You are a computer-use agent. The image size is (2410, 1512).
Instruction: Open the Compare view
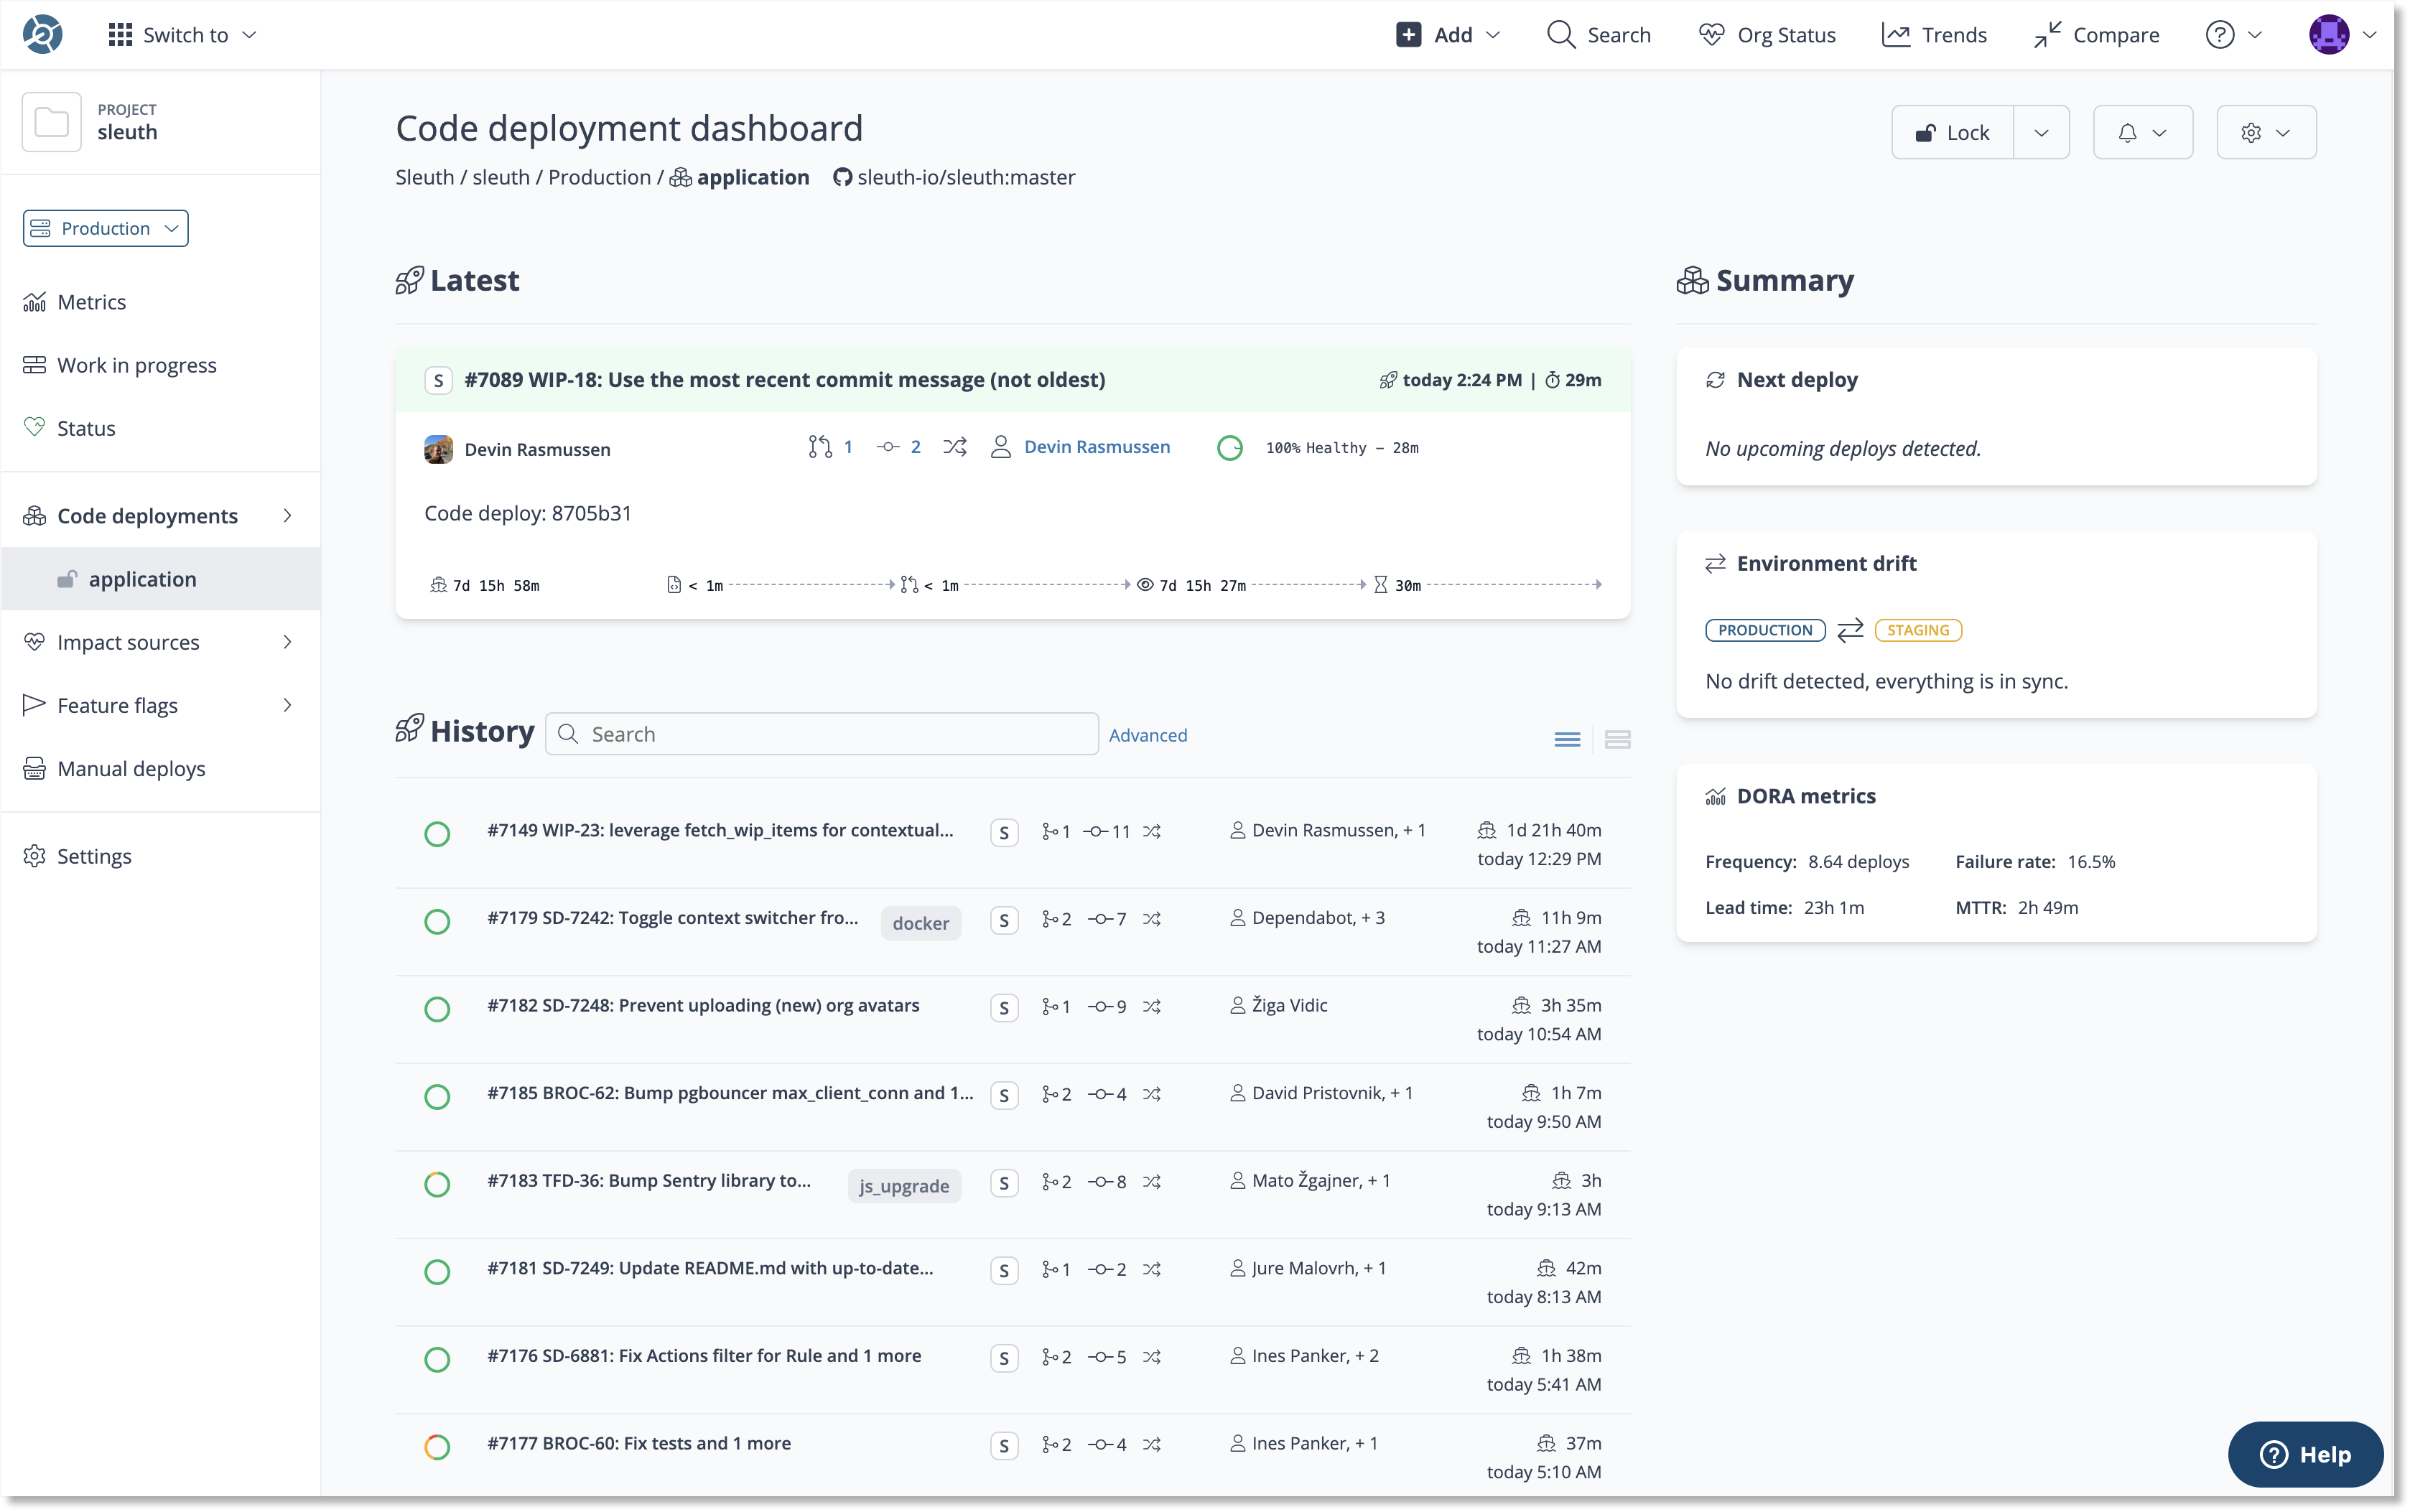click(x=2096, y=35)
